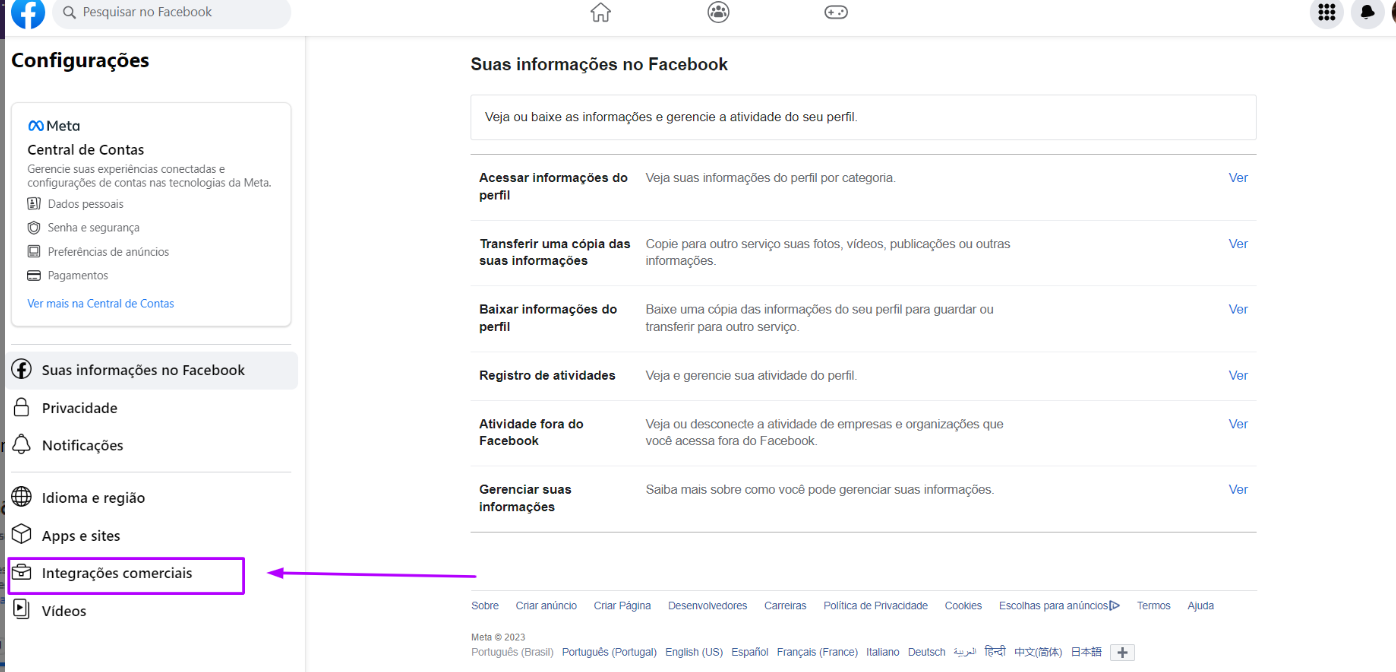Open Pagamentos link
This screenshot has width=1396, height=672.
click(x=78, y=275)
